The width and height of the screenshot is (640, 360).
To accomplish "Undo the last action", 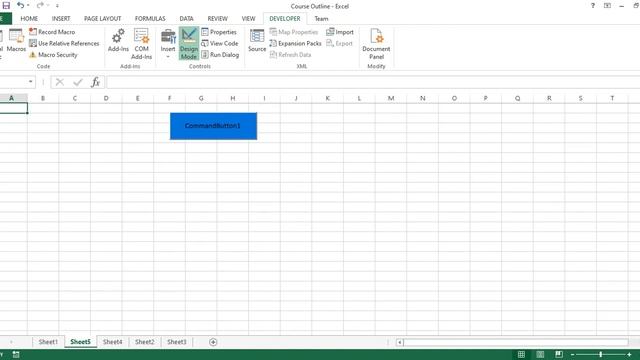I will coord(20,5).
